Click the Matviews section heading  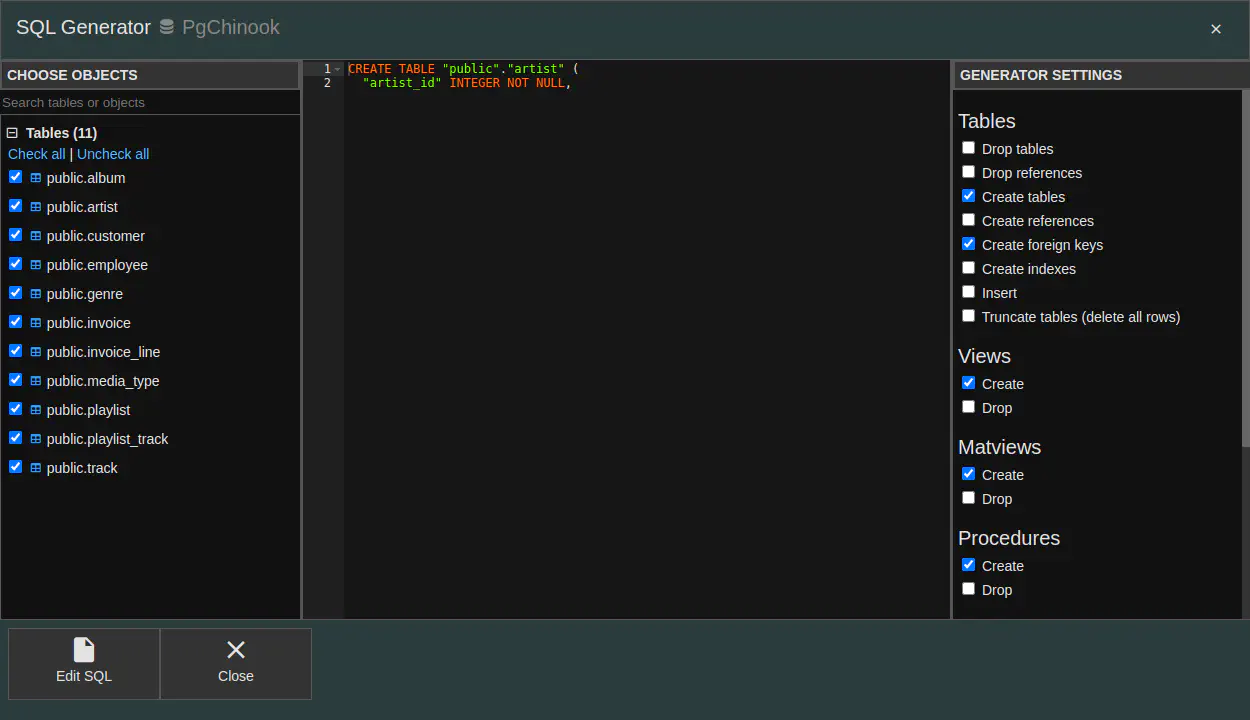point(999,447)
